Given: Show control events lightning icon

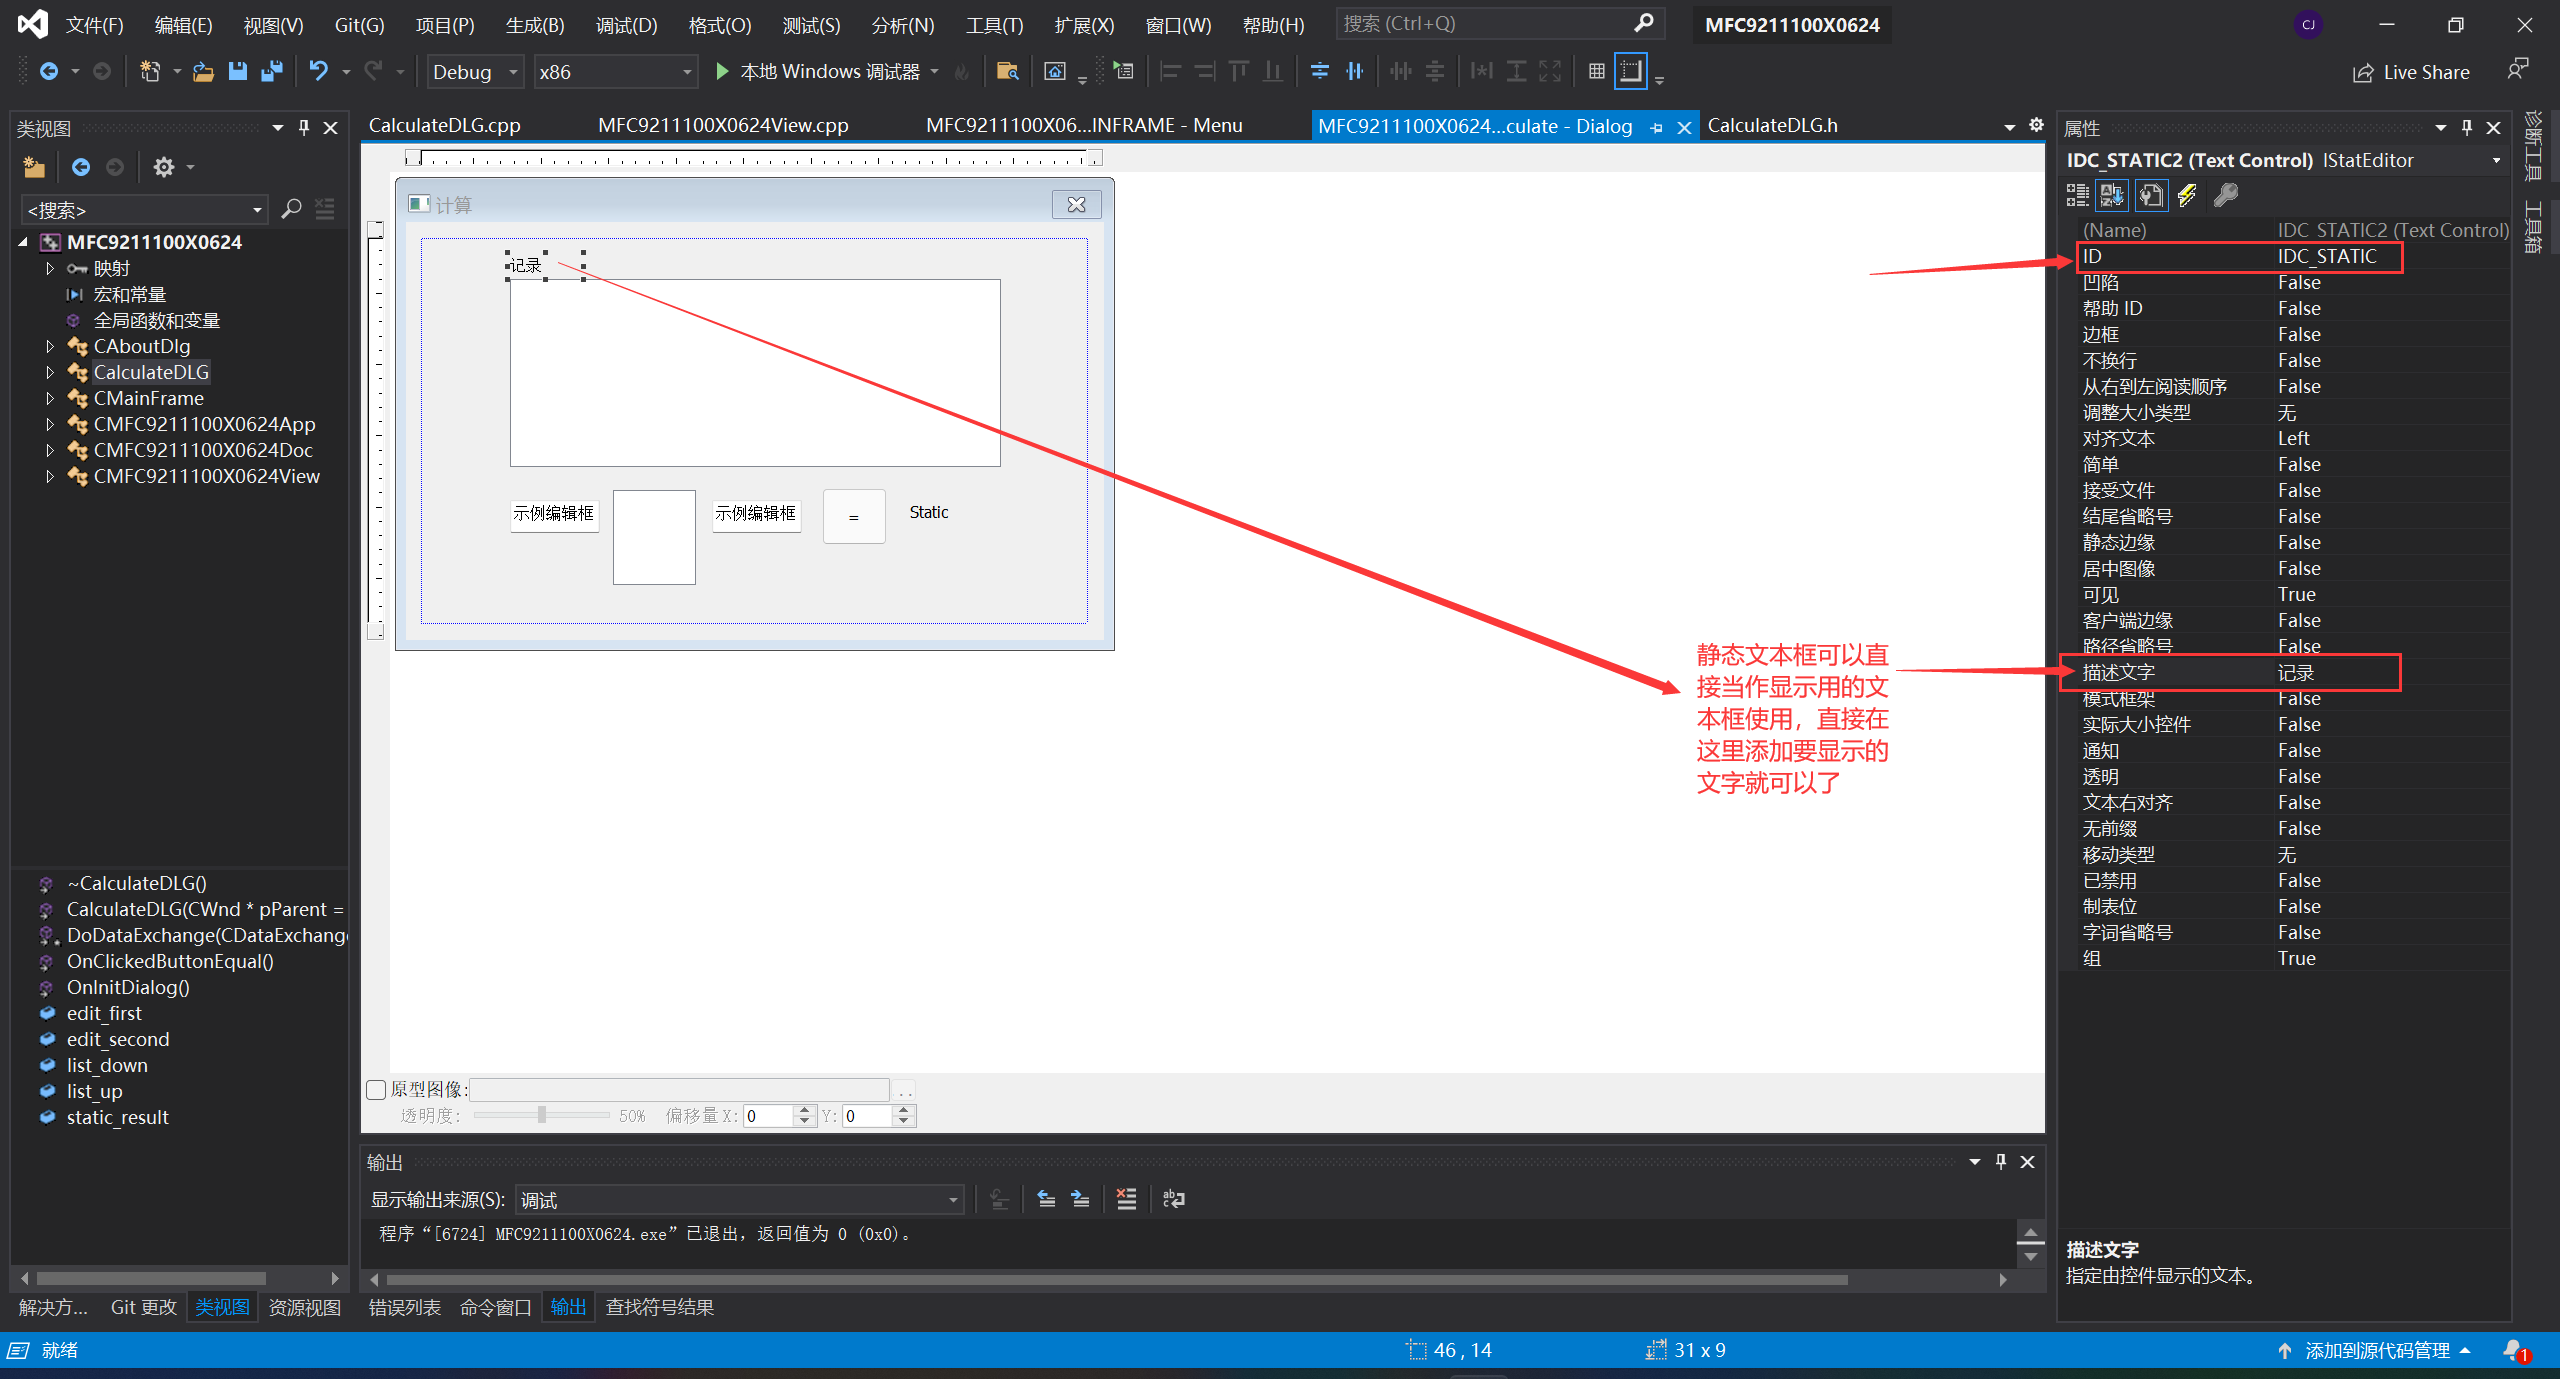Looking at the screenshot, I should click(2188, 195).
